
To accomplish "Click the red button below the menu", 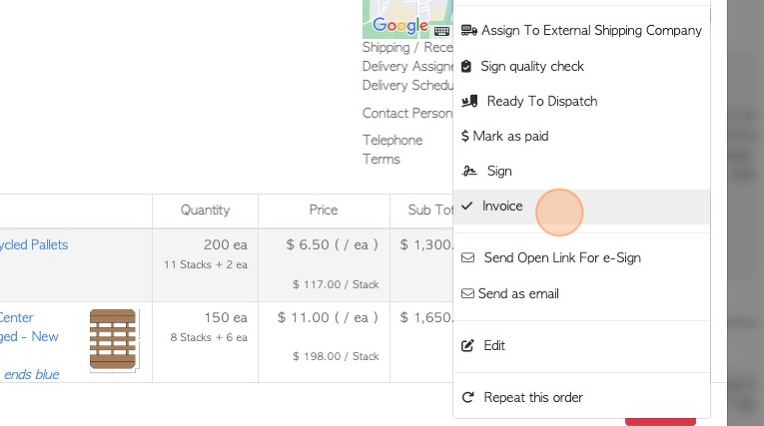I will (x=660, y=421).
